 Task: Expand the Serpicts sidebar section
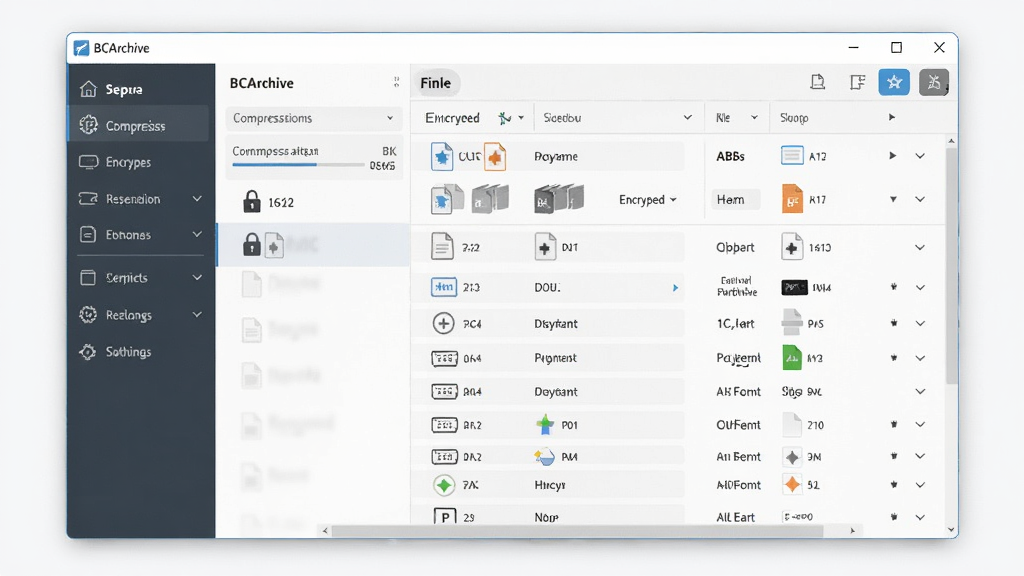pos(197,278)
